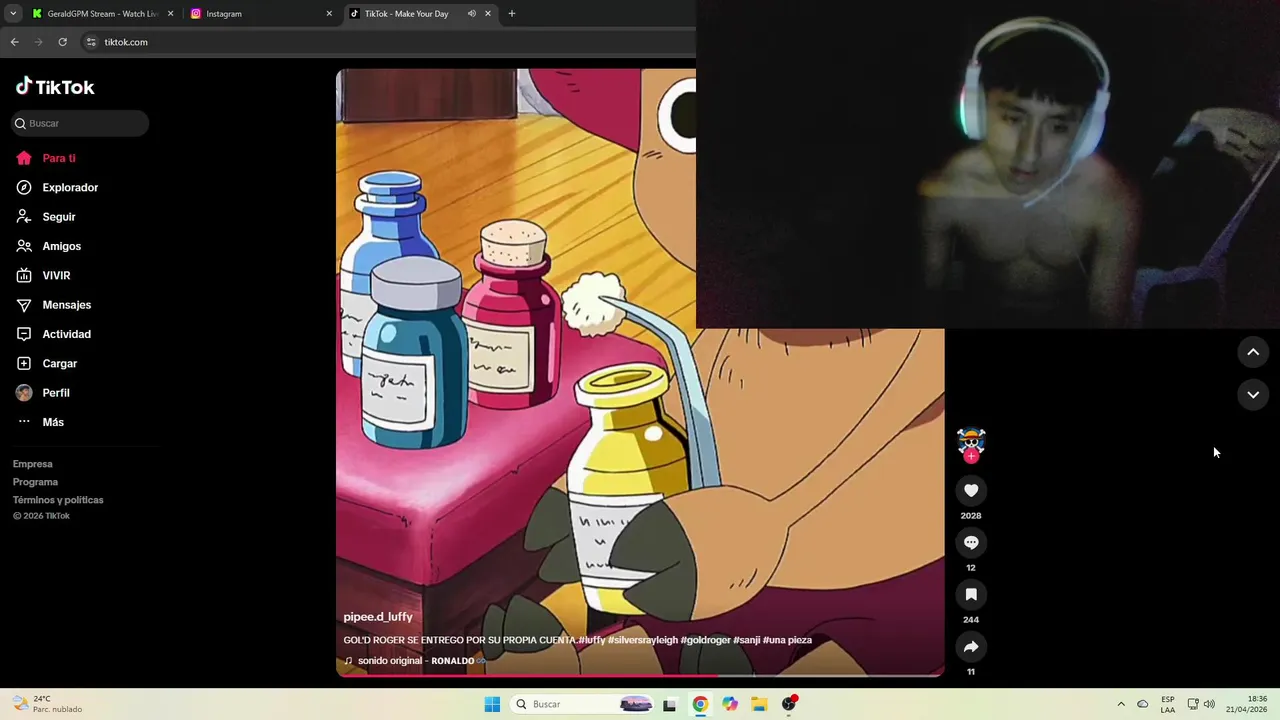Reload the TikTok page
The width and height of the screenshot is (1280, 720).
pyautogui.click(x=62, y=42)
